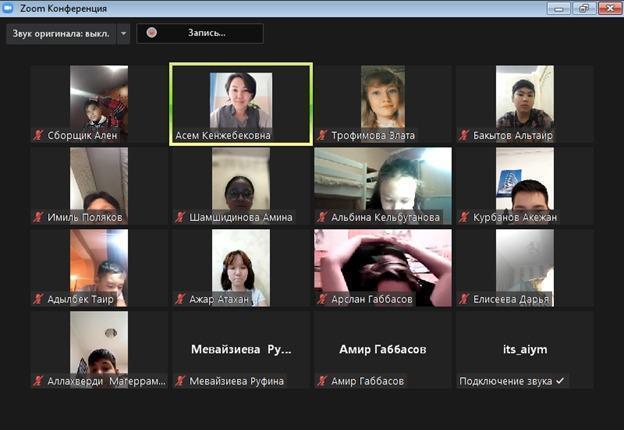
Task: Click muted mic icon for Шамшидинова Амина
Action: coord(180,217)
